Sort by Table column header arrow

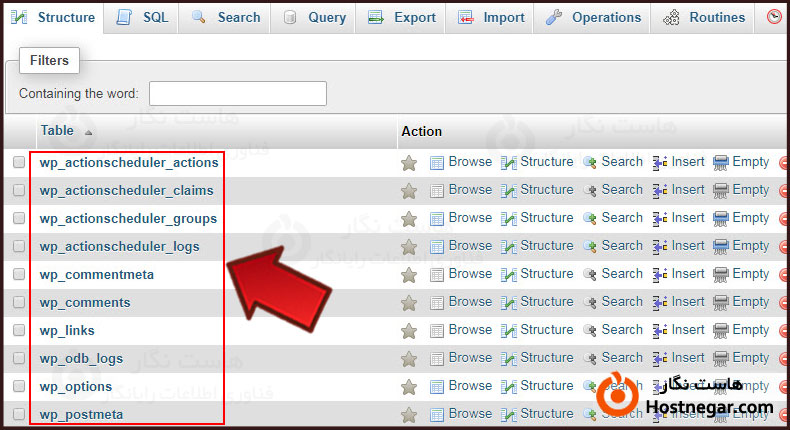88,132
